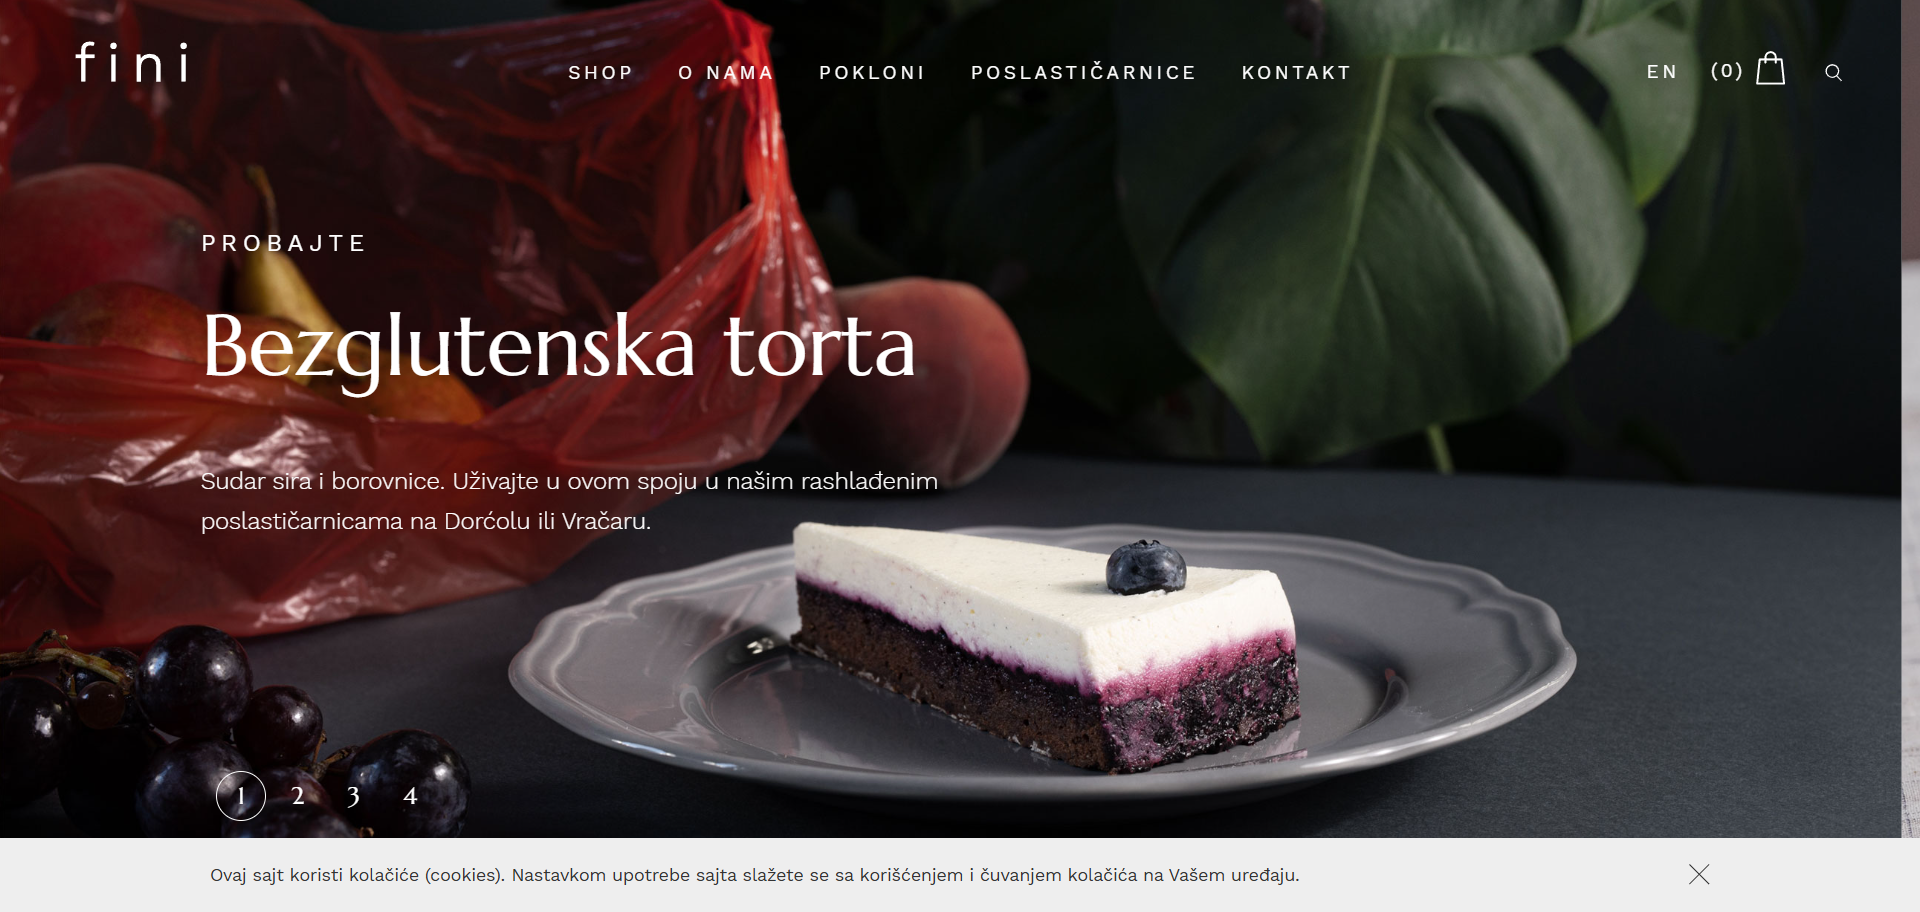Switch language to EN
The height and width of the screenshot is (912, 1920).
[1662, 72]
